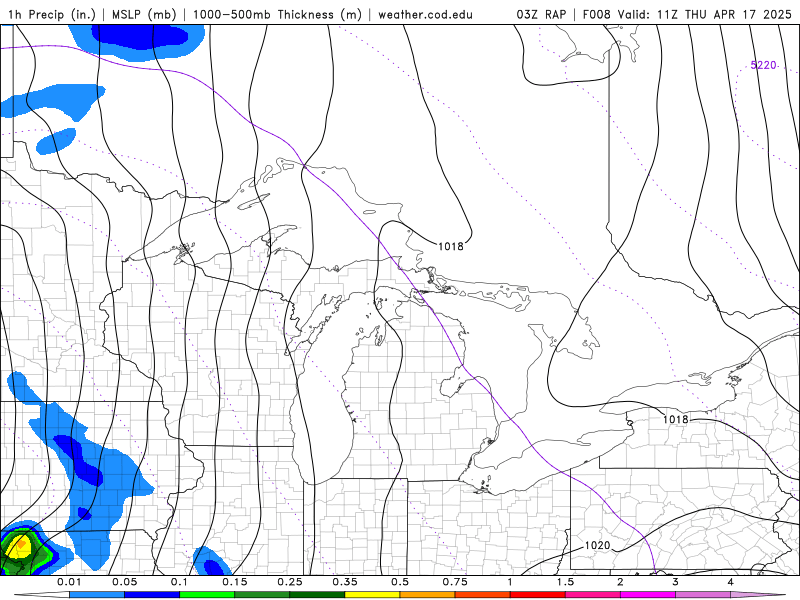Click the '0.35' legend value

(x=345, y=582)
